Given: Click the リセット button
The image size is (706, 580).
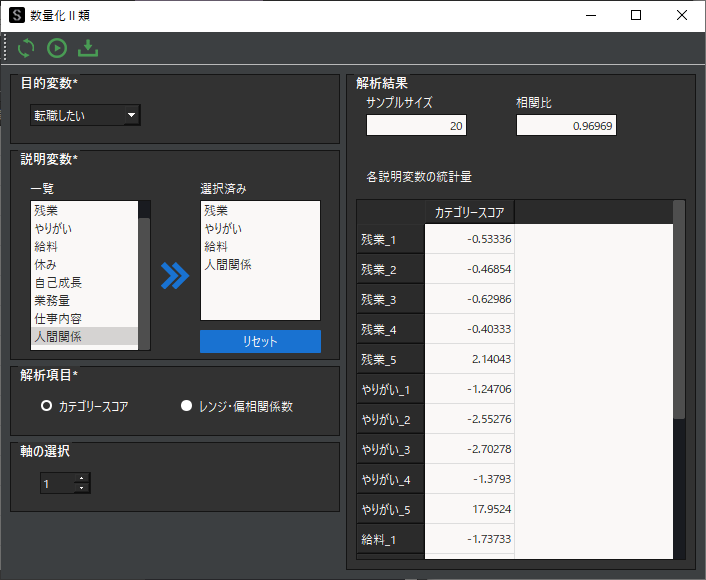Looking at the screenshot, I should [x=260, y=341].
